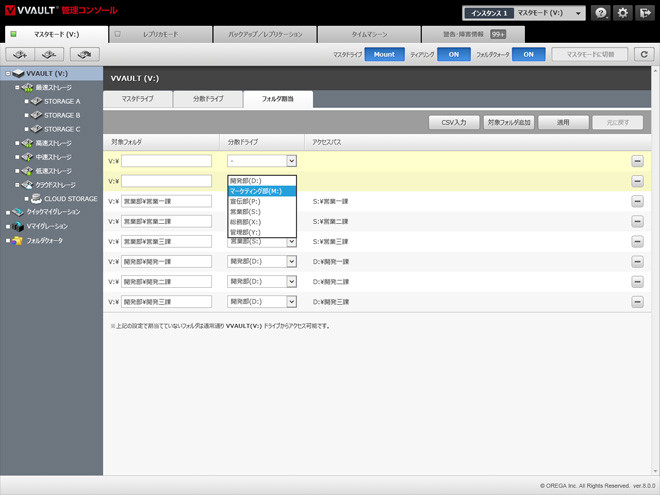Click the add drive toolbar icon
Image resolution: width=660 pixels, height=495 pixels.
(20, 54)
